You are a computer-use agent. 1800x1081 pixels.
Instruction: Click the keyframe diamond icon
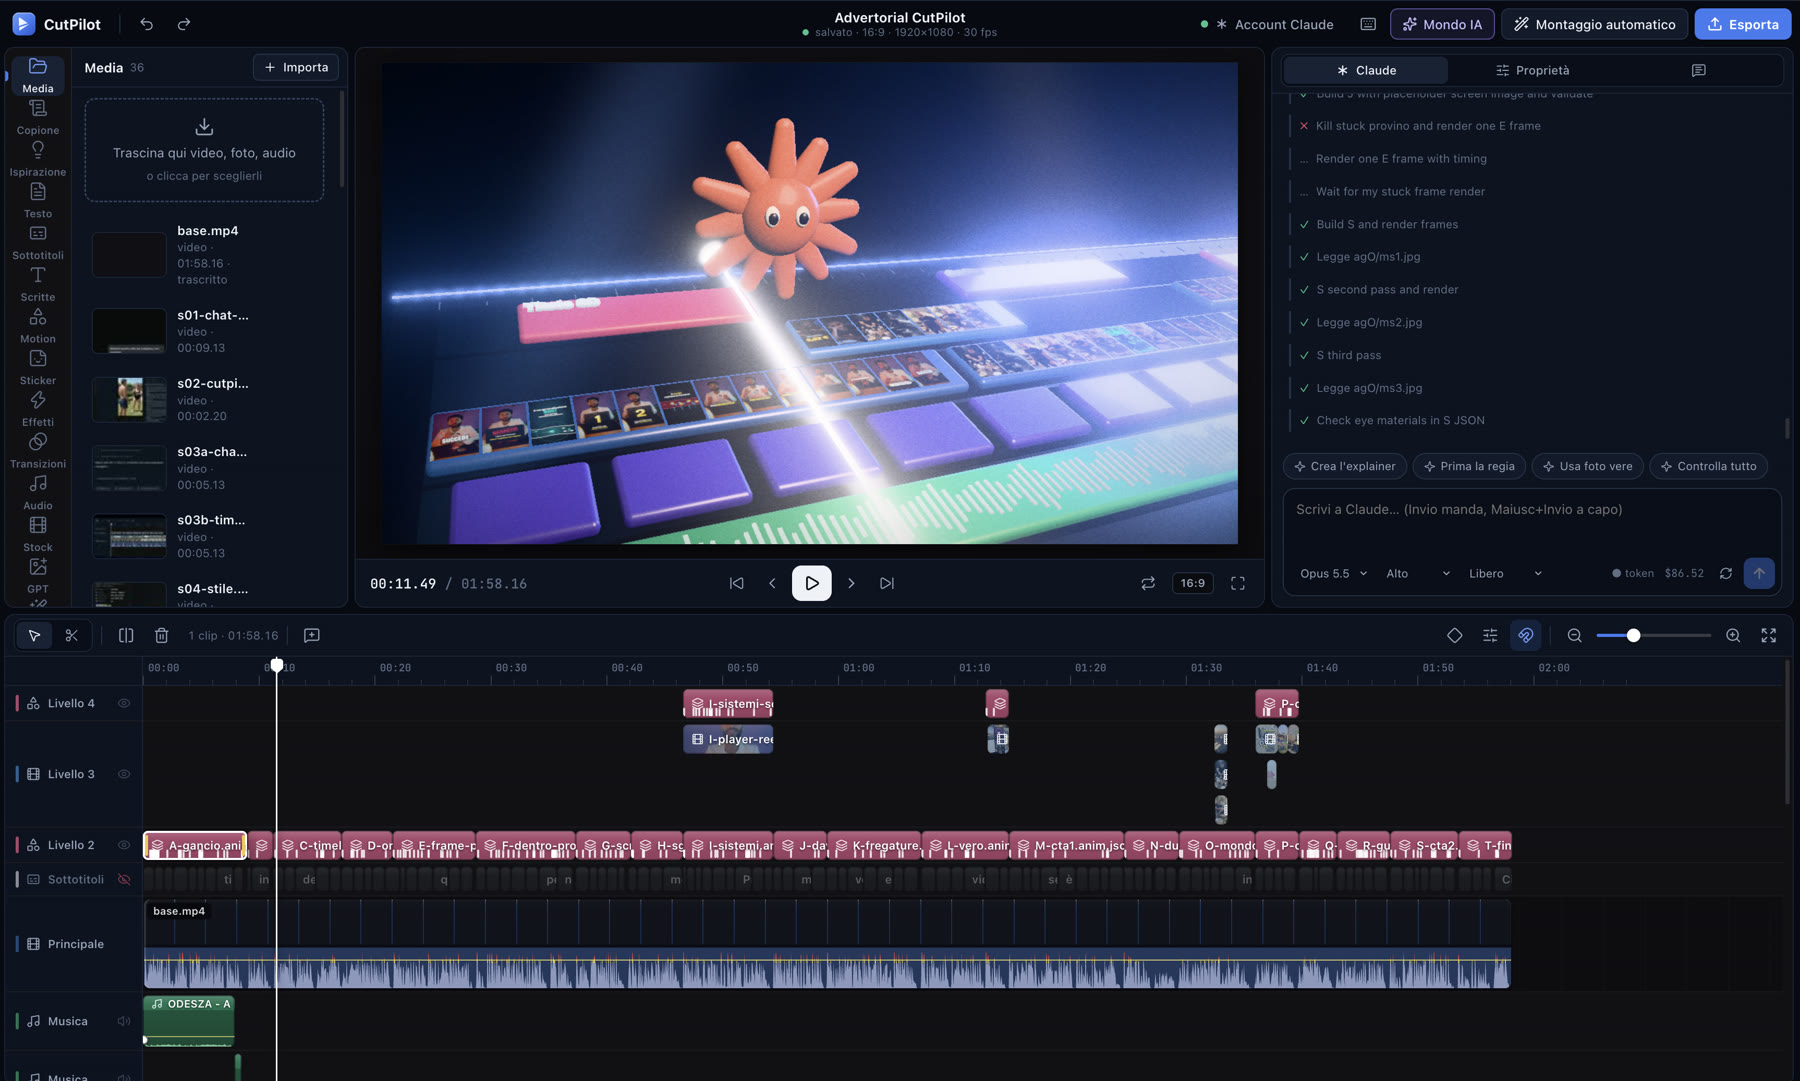pyautogui.click(x=1455, y=635)
